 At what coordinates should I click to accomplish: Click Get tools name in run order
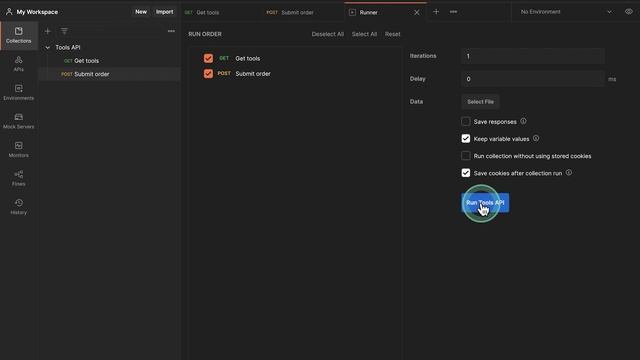point(248,58)
